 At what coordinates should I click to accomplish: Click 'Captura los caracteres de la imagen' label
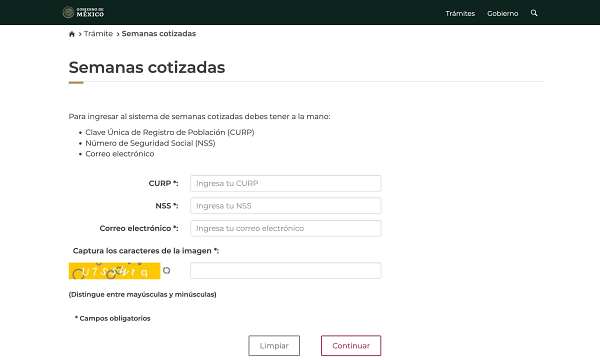(146, 251)
